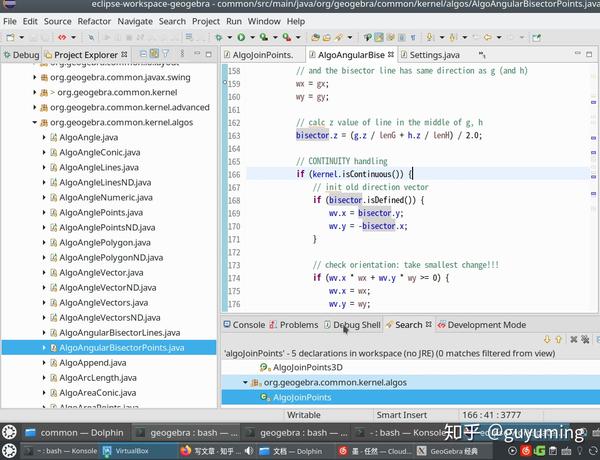
Task: Click the quick fix marker at line 159
Action: coord(225,82)
